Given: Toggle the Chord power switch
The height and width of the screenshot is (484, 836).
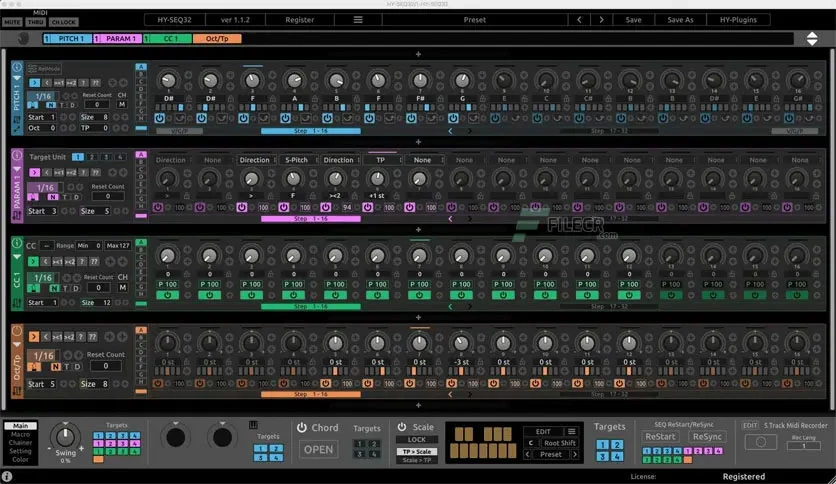Looking at the screenshot, I should point(302,427).
